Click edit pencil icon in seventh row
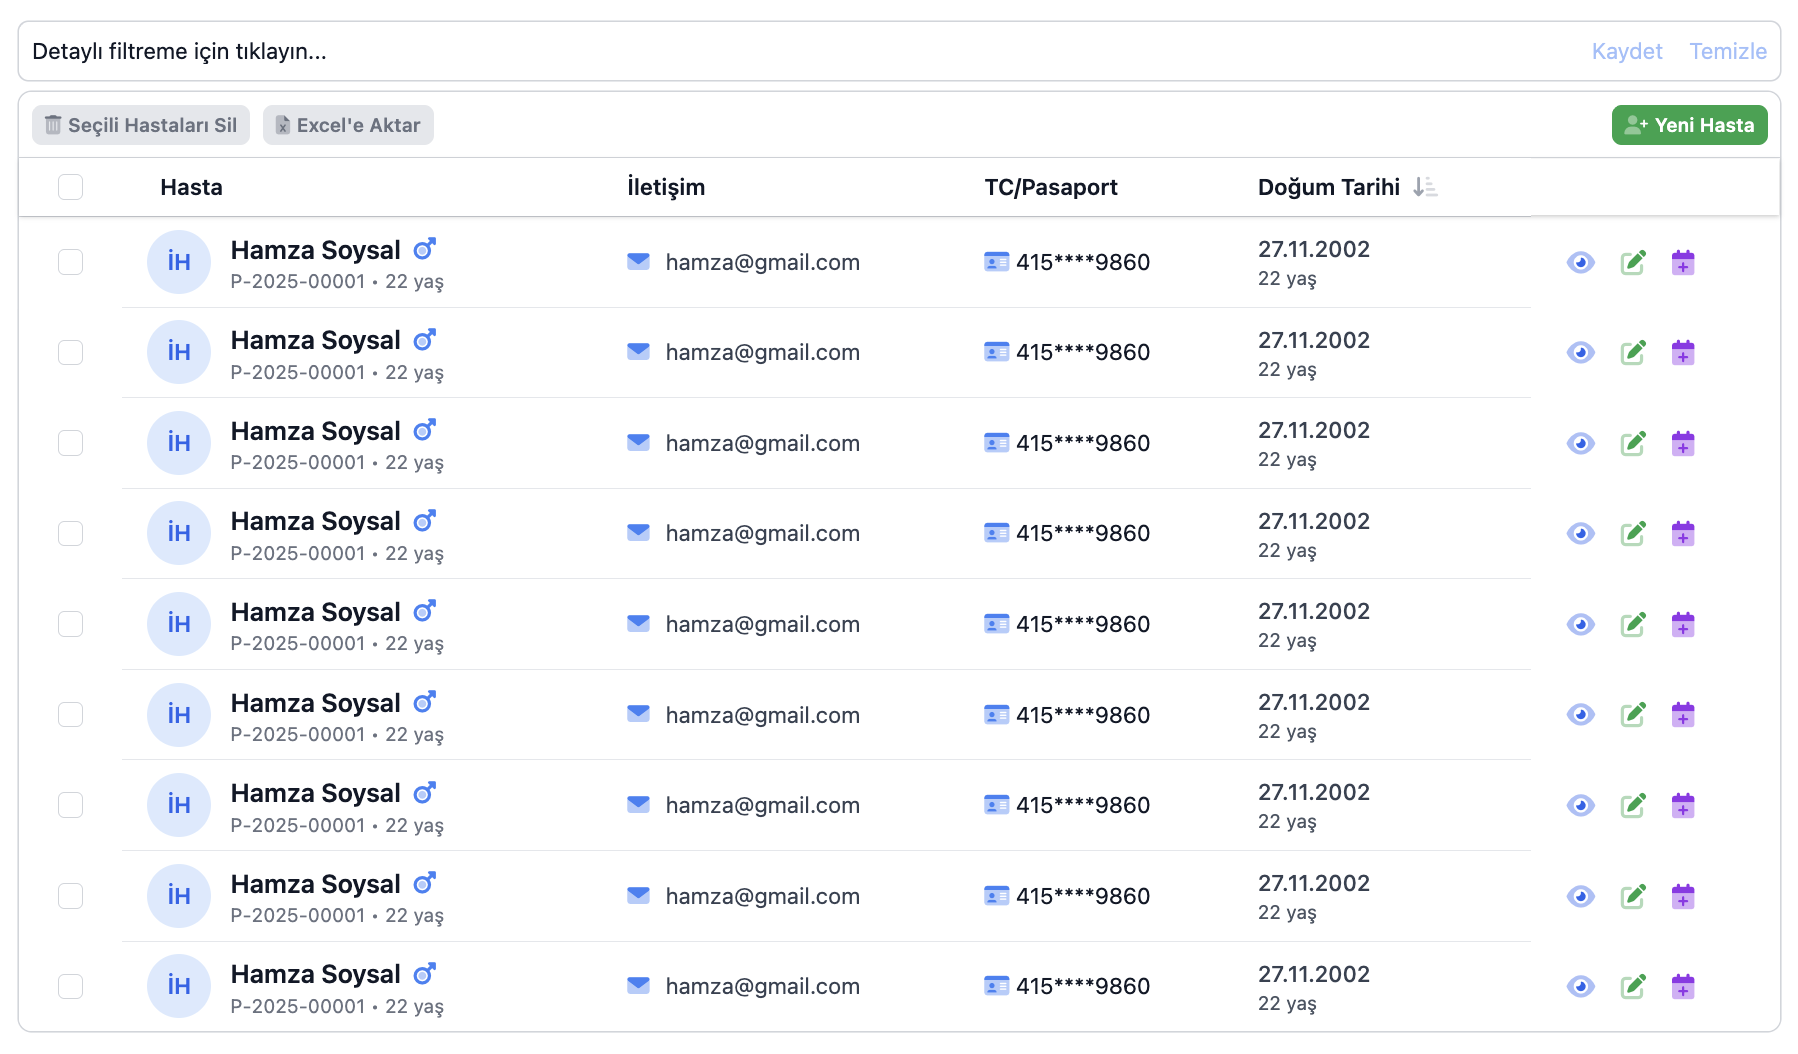This screenshot has height=1054, width=1798. pyautogui.click(x=1632, y=806)
